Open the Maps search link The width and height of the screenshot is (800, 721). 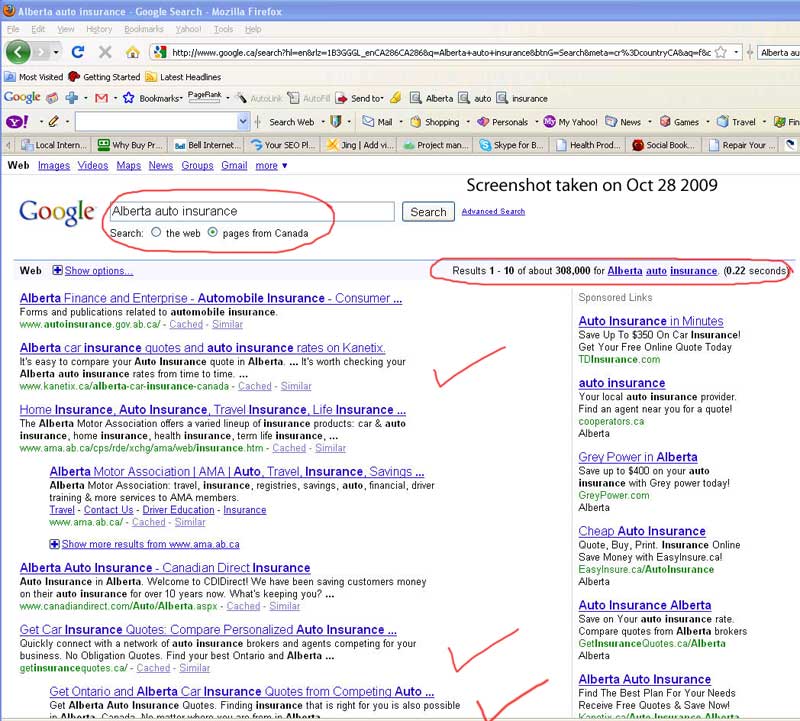(x=129, y=165)
